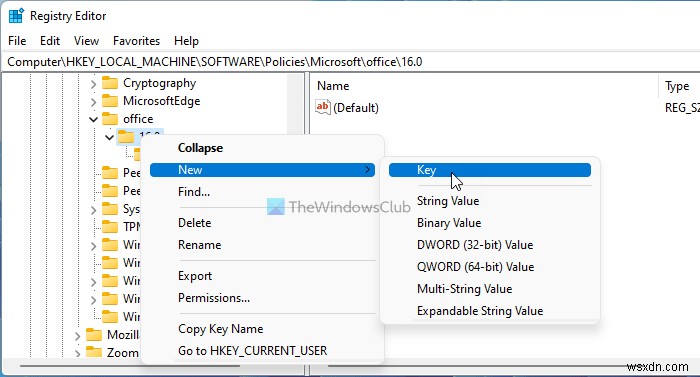This screenshot has width=700, height=377.
Task: Select the Cryptography folder icon
Action: pos(110,83)
